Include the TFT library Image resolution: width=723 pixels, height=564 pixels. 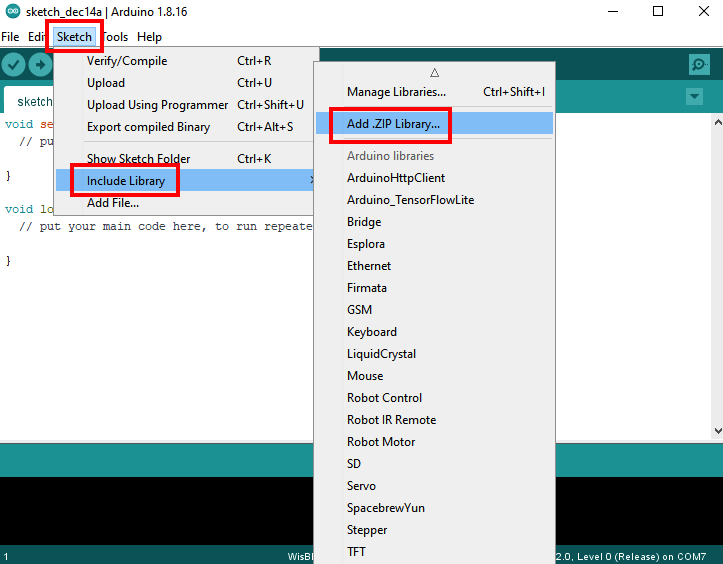(434, 552)
